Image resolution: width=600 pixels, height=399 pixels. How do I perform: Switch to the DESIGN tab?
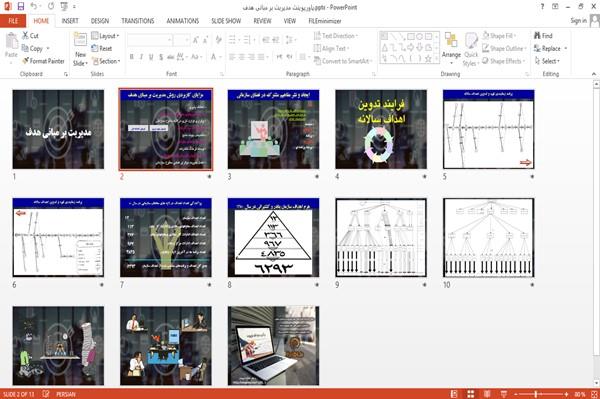100,21
